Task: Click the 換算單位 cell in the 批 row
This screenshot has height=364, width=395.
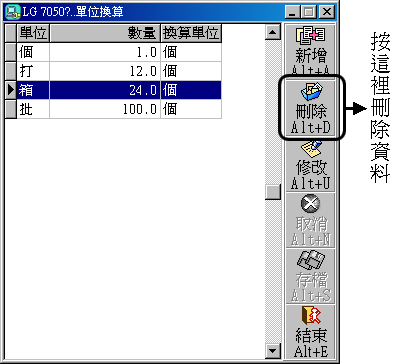Action: coord(191,109)
